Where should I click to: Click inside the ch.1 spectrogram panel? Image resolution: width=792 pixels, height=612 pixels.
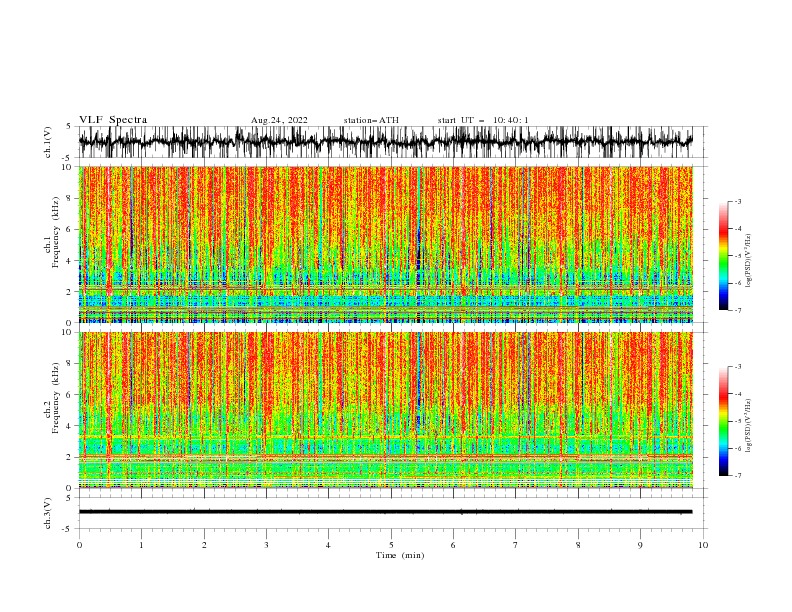[x=385, y=244]
